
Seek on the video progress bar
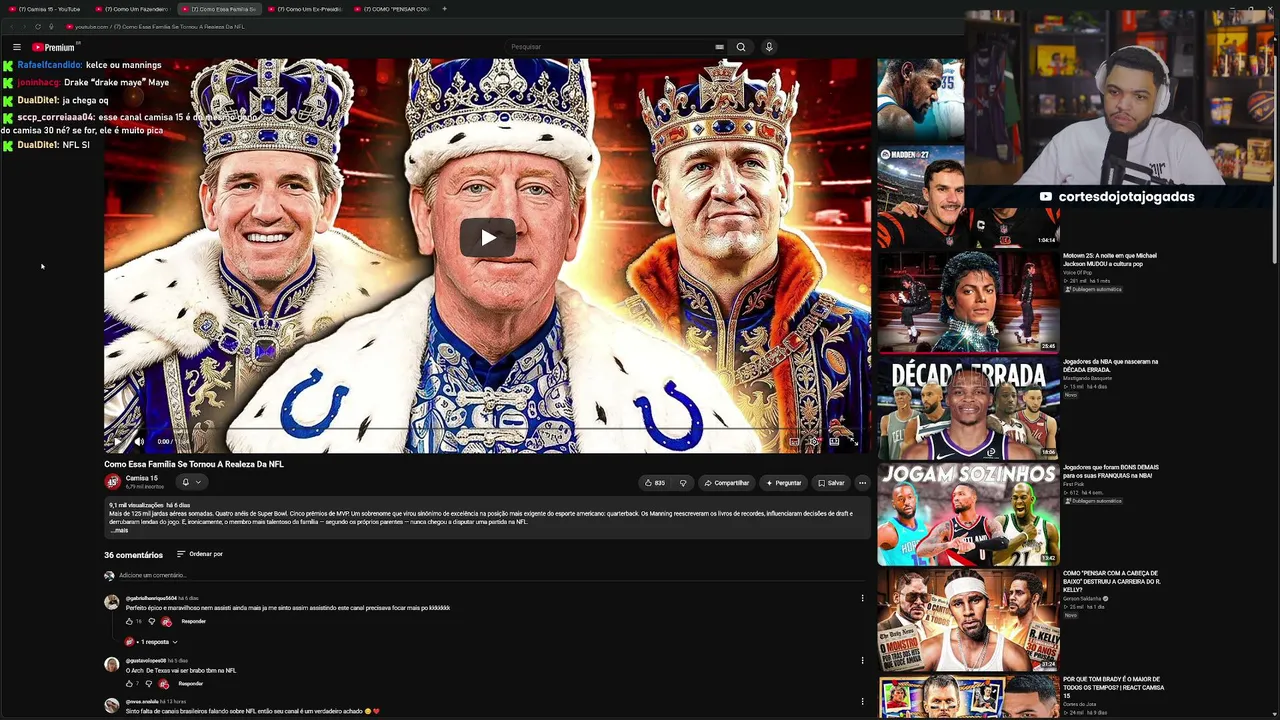488,428
